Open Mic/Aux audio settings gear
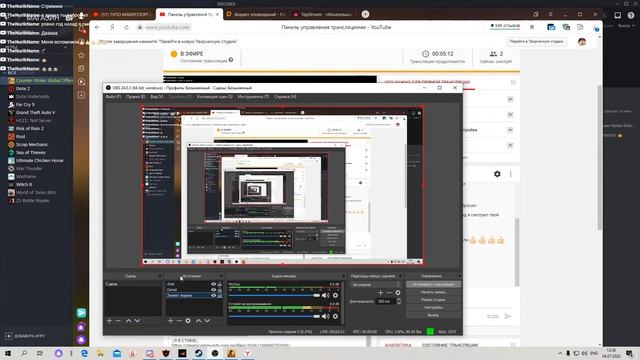640x360 pixels. click(x=335, y=295)
